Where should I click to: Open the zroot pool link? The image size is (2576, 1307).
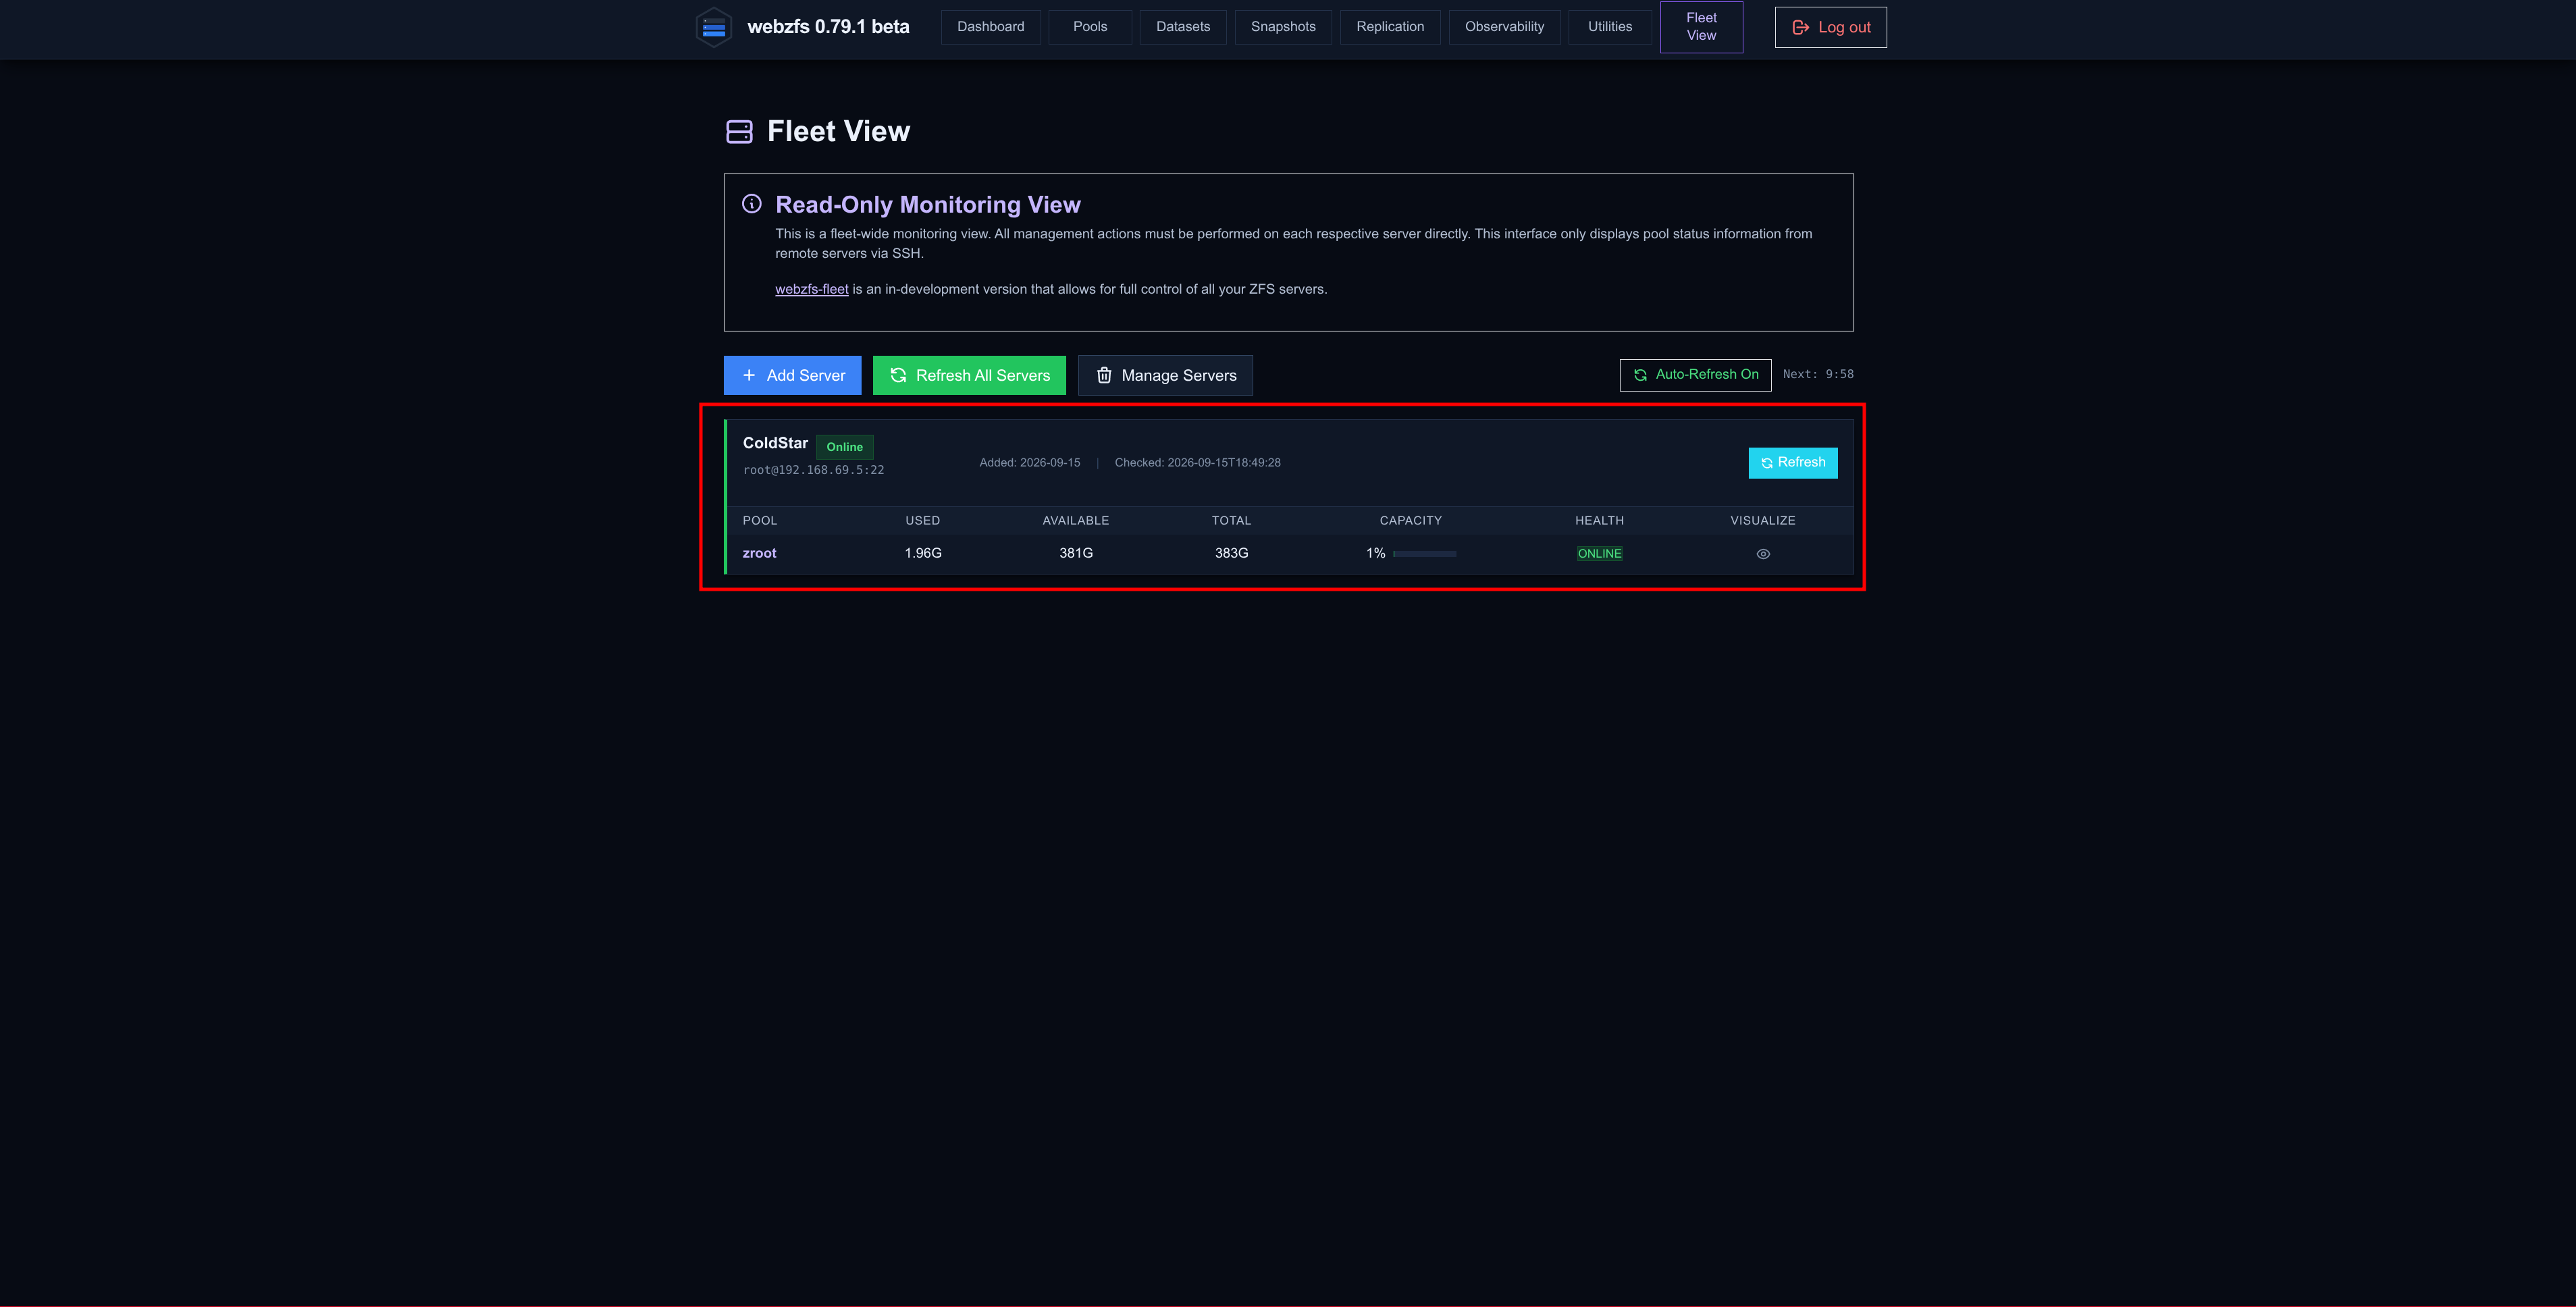[x=759, y=554]
